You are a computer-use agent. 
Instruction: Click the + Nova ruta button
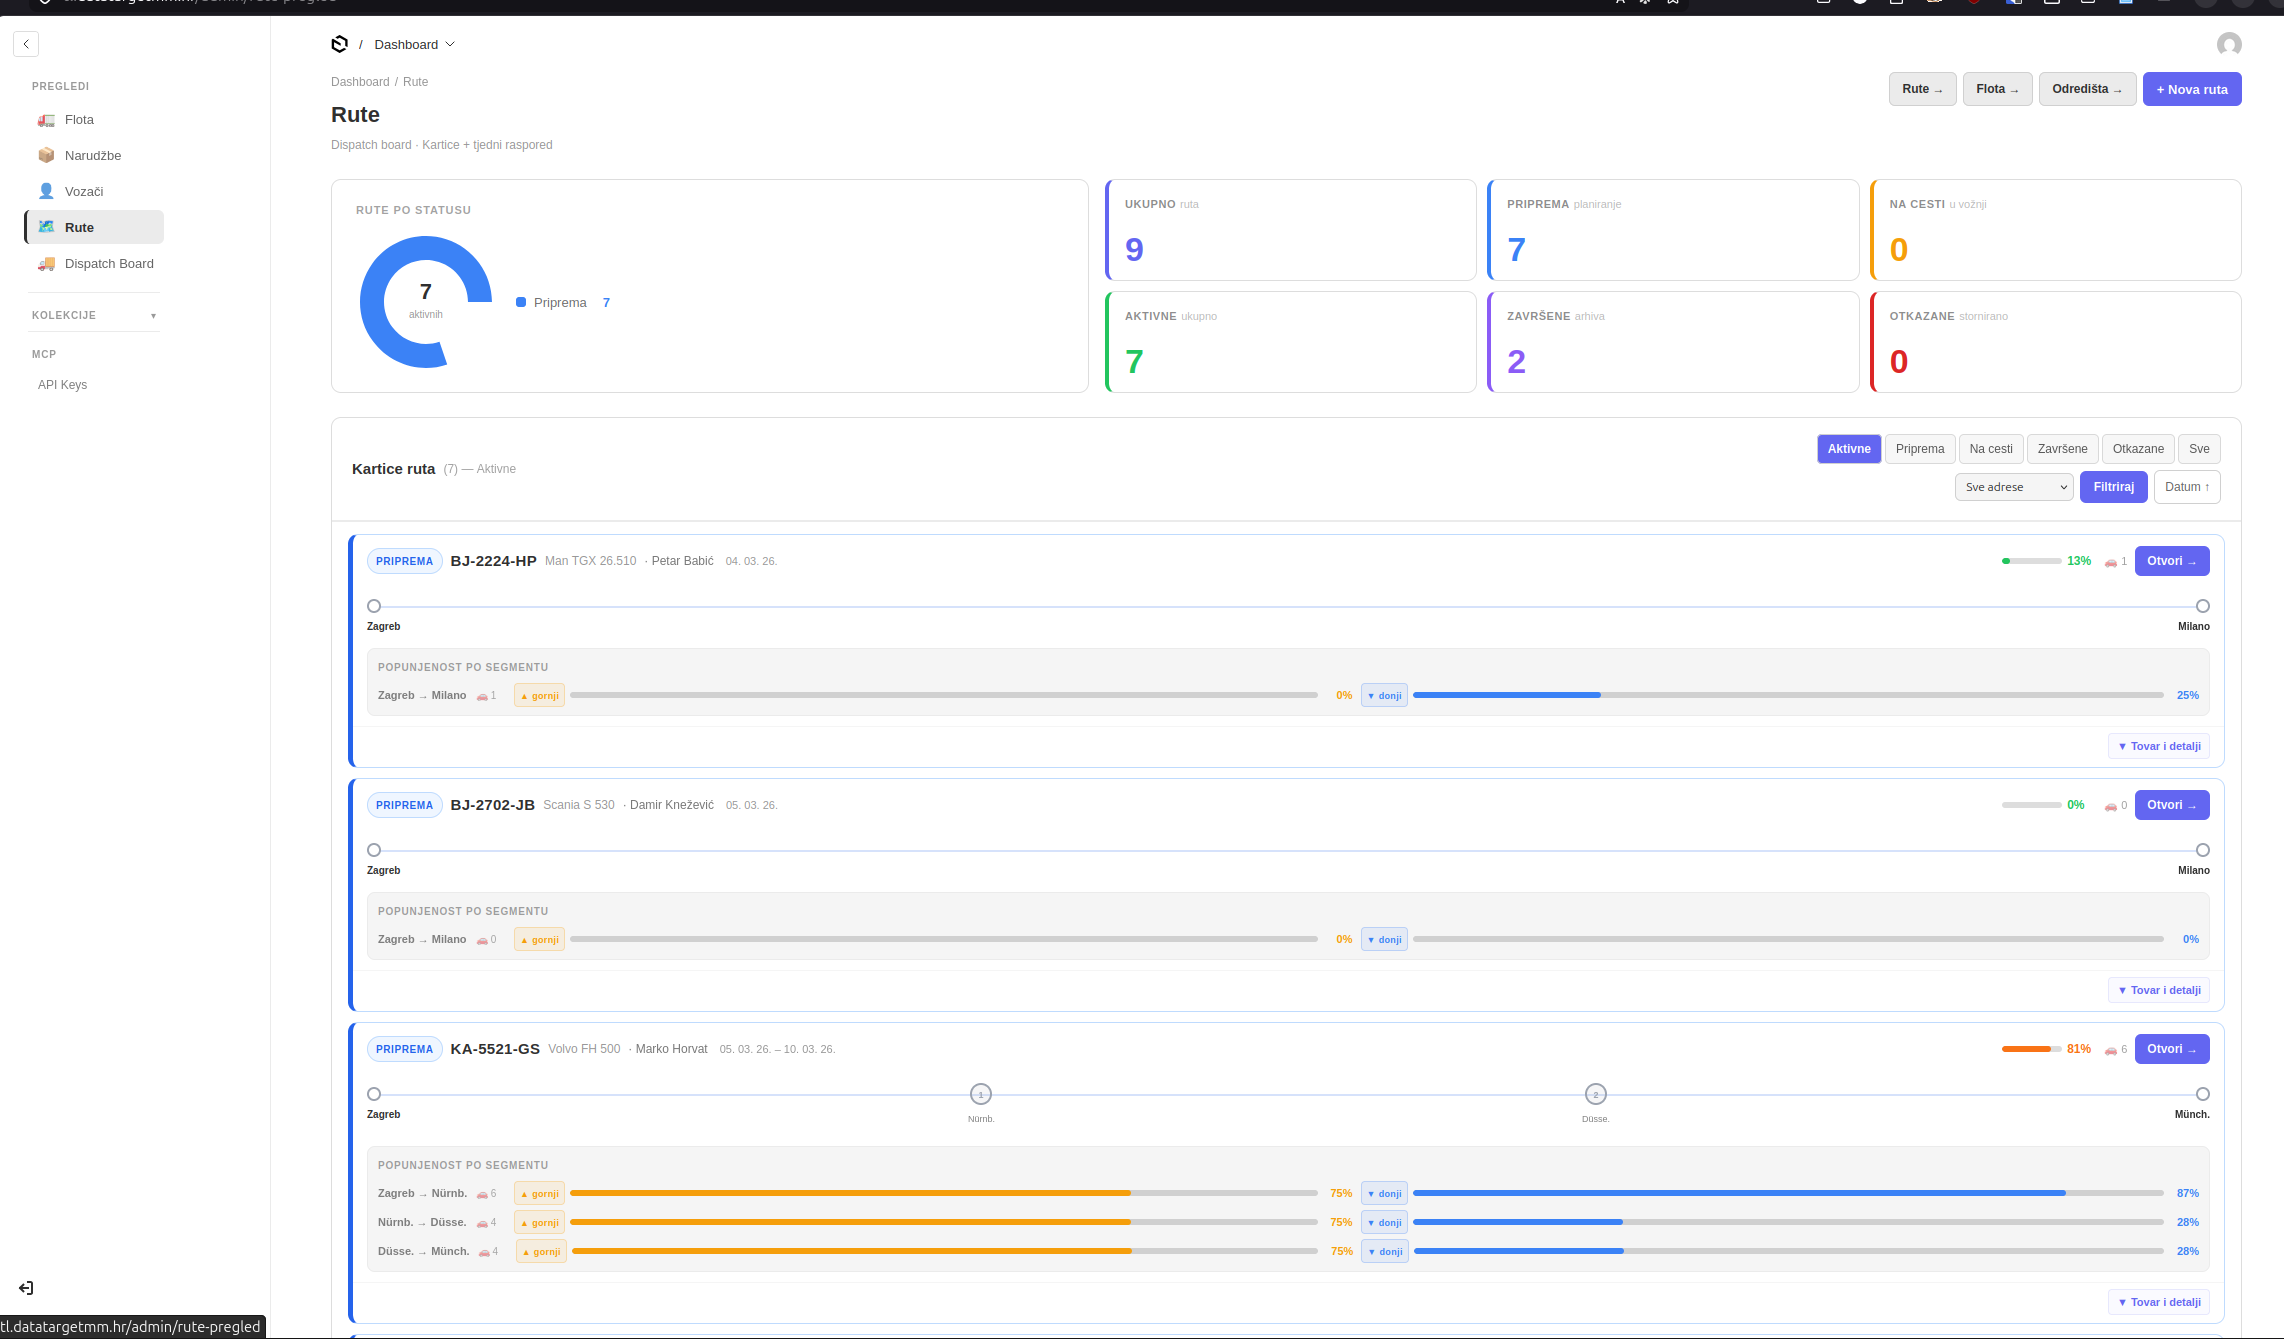point(2191,89)
